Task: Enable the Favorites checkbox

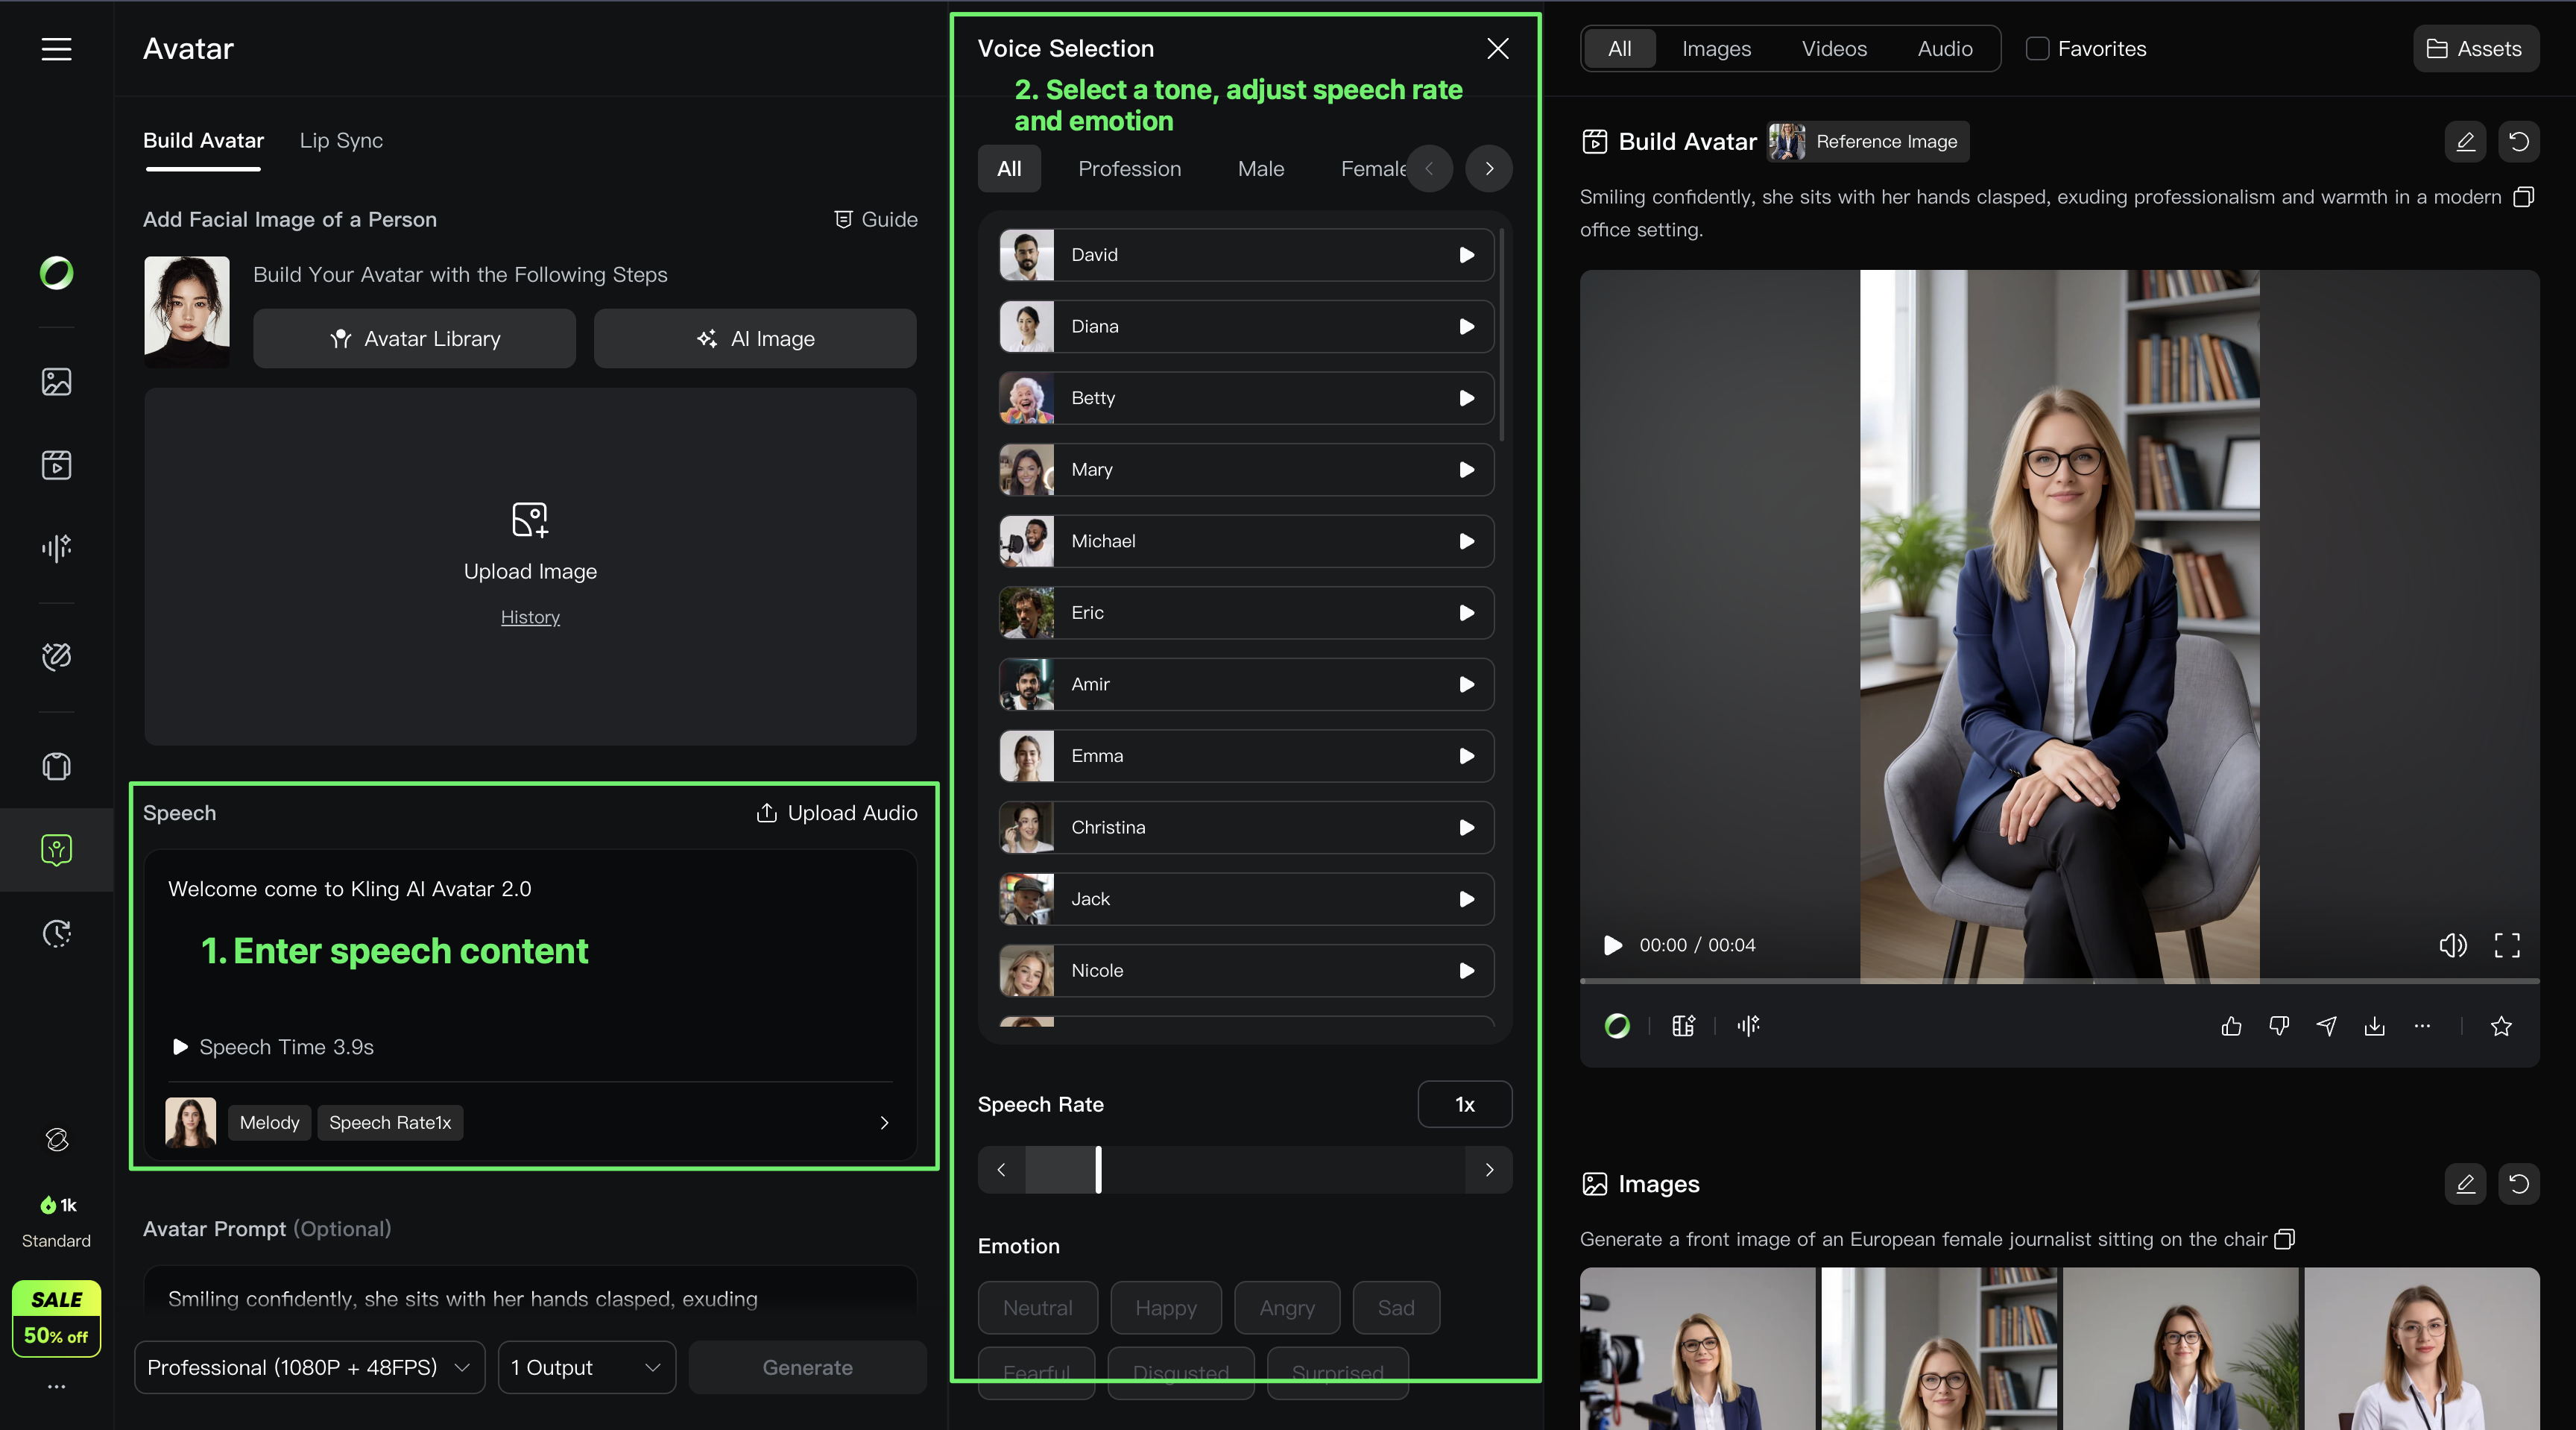Action: click(x=2037, y=49)
